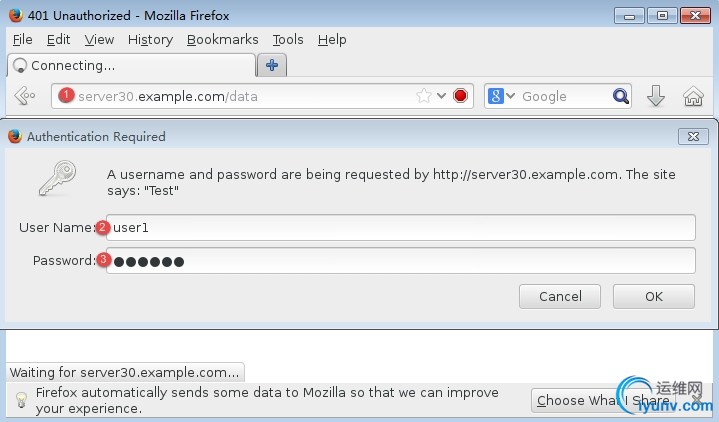Open the Tools menu
The height and width of the screenshot is (422, 719).
pos(288,39)
